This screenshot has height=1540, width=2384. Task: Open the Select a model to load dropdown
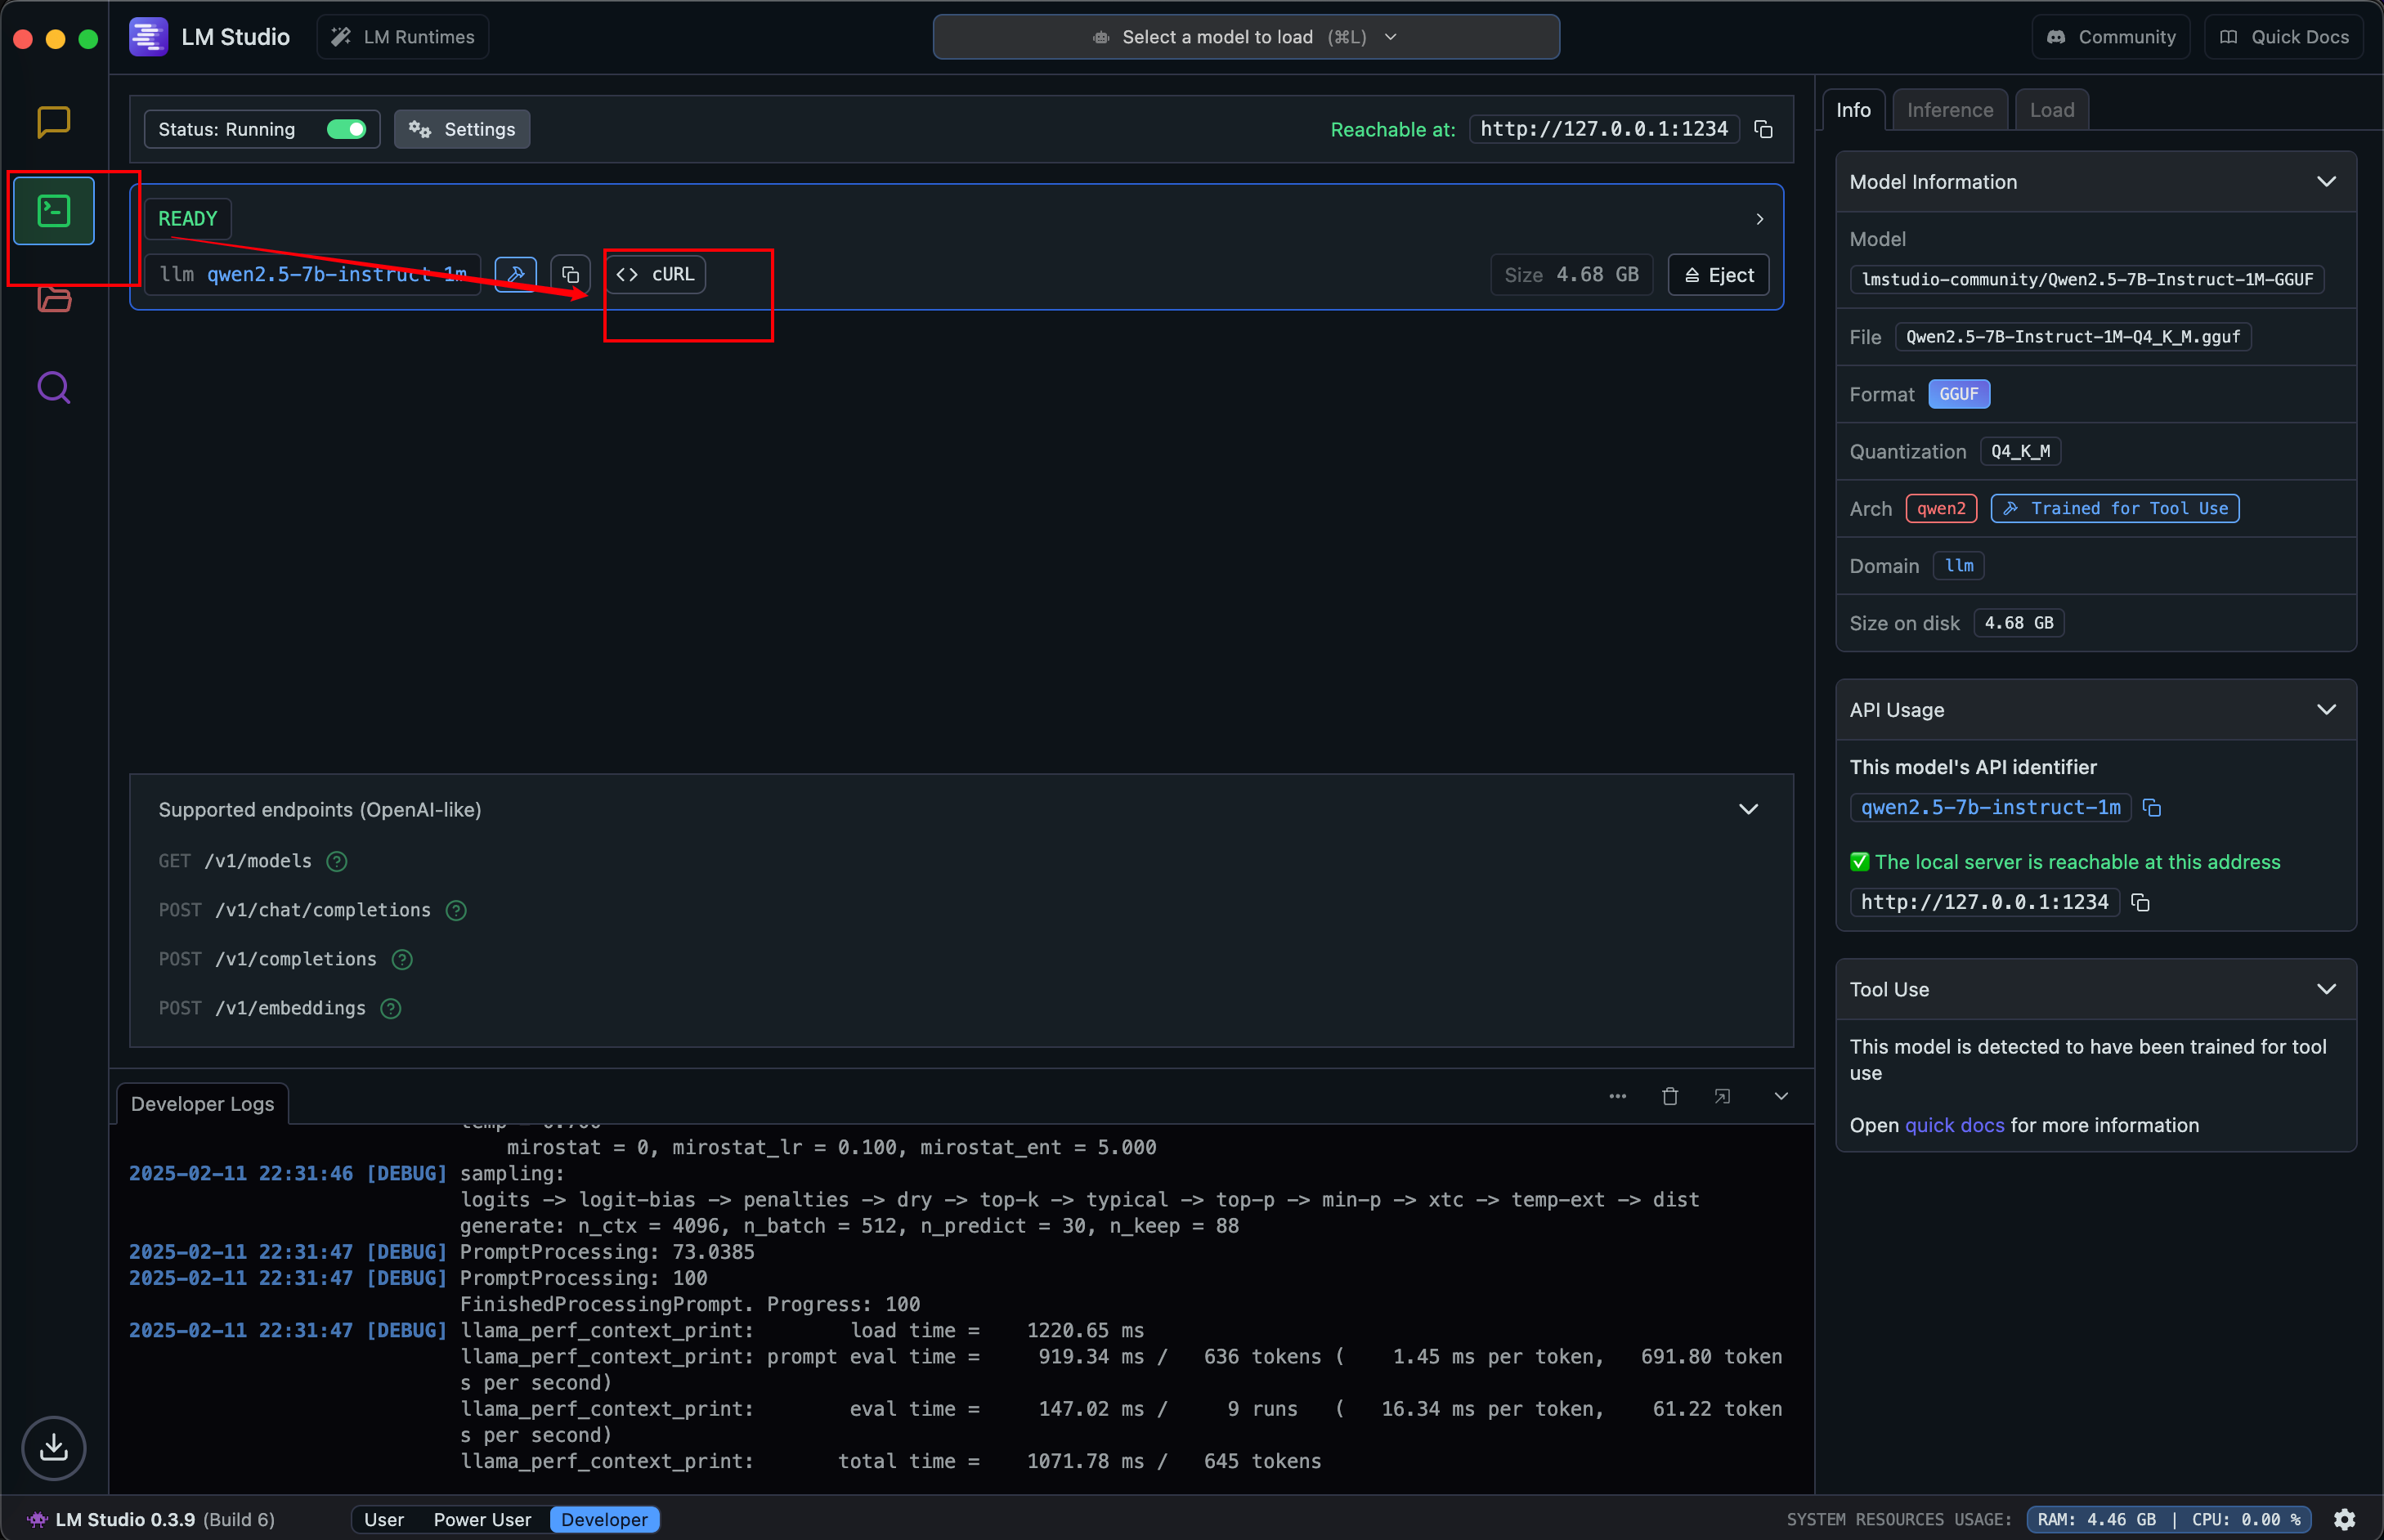coord(1246,37)
